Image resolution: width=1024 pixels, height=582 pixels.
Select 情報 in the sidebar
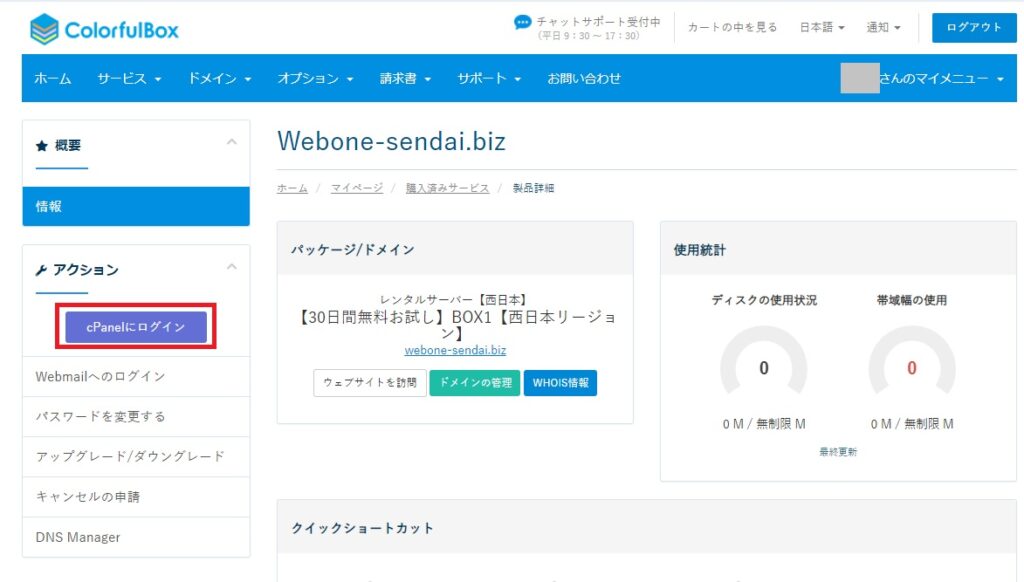tap(136, 206)
